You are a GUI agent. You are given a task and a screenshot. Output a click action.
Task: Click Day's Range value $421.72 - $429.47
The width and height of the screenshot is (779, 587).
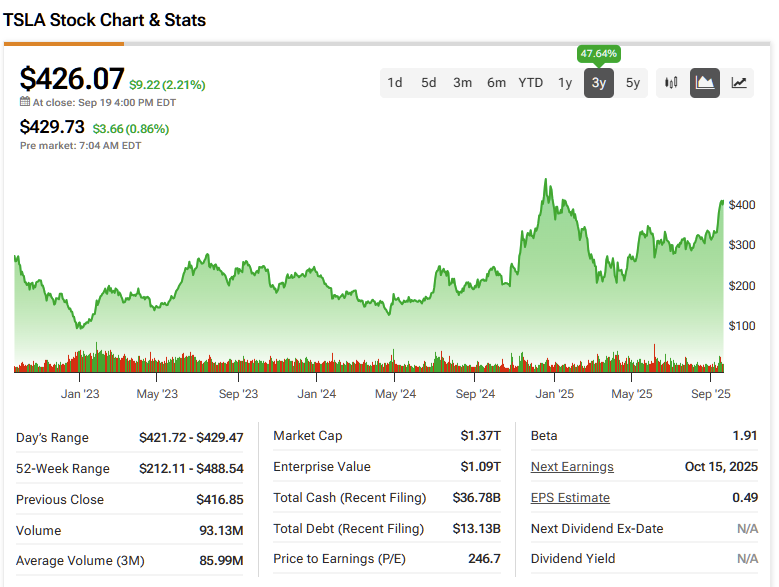pos(191,438)
